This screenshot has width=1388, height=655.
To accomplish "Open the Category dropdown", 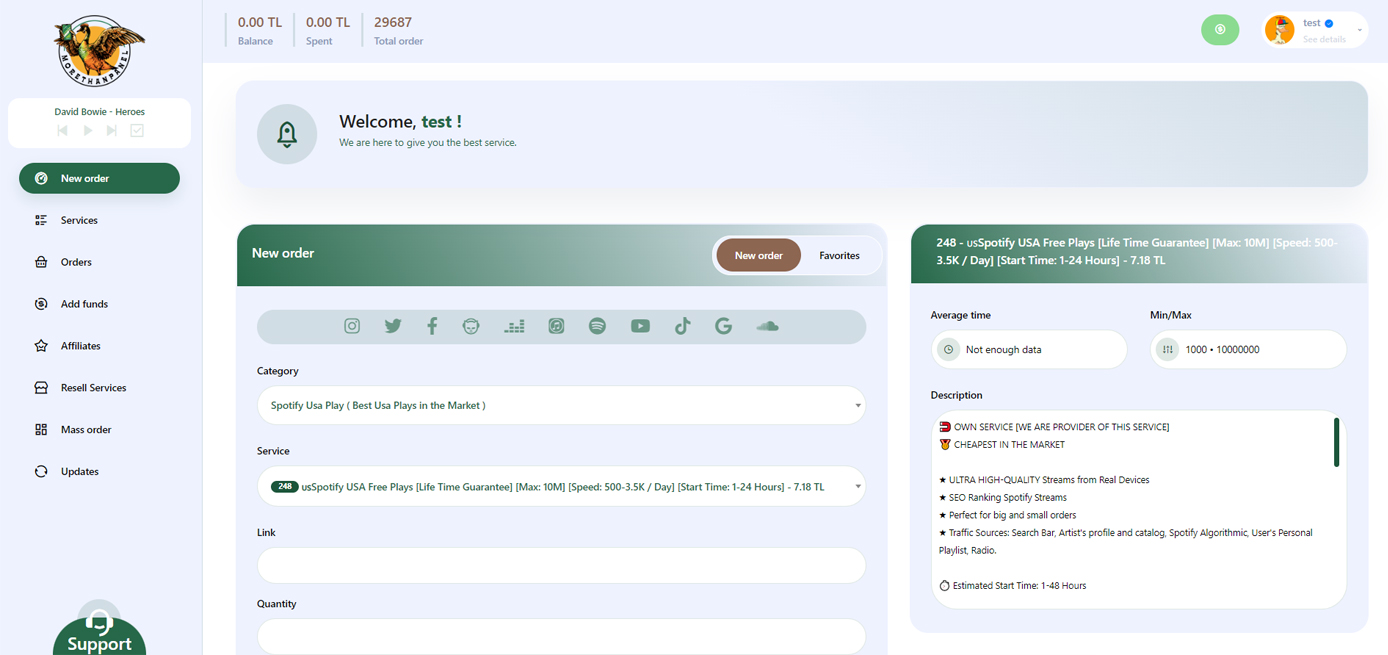I will [x=561, y=405].
